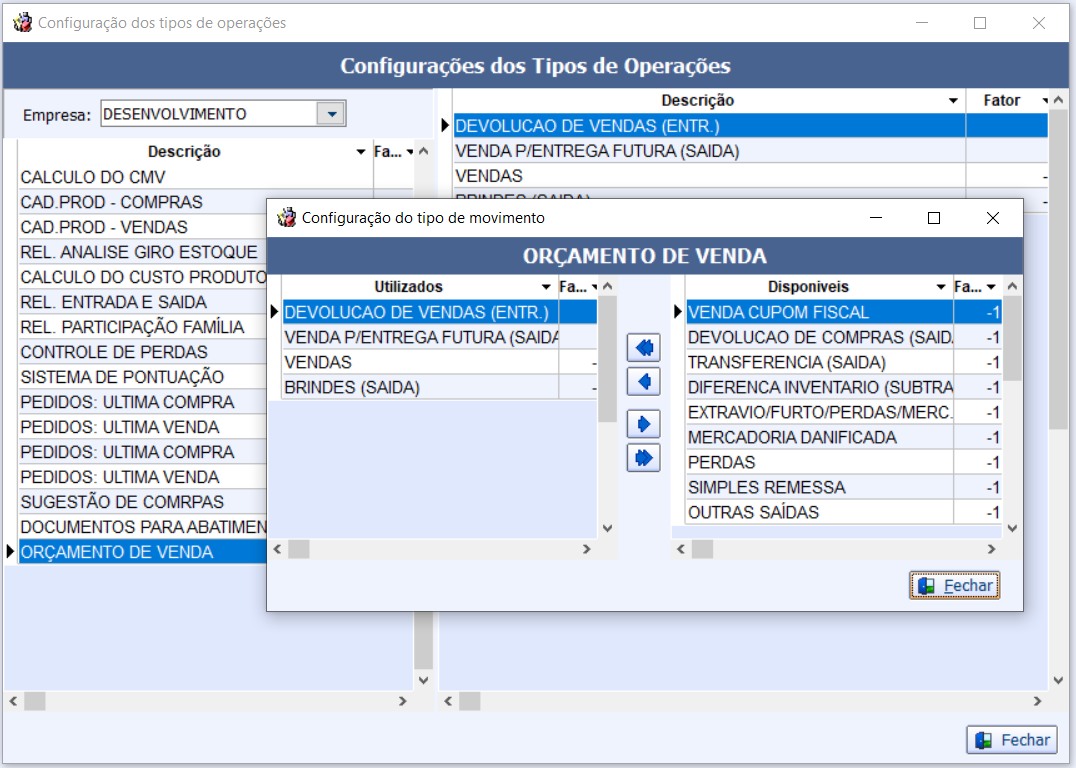Screen dimensions: 1076x768
Task: Click the single-right arrow move button
Action: (643, 424)
